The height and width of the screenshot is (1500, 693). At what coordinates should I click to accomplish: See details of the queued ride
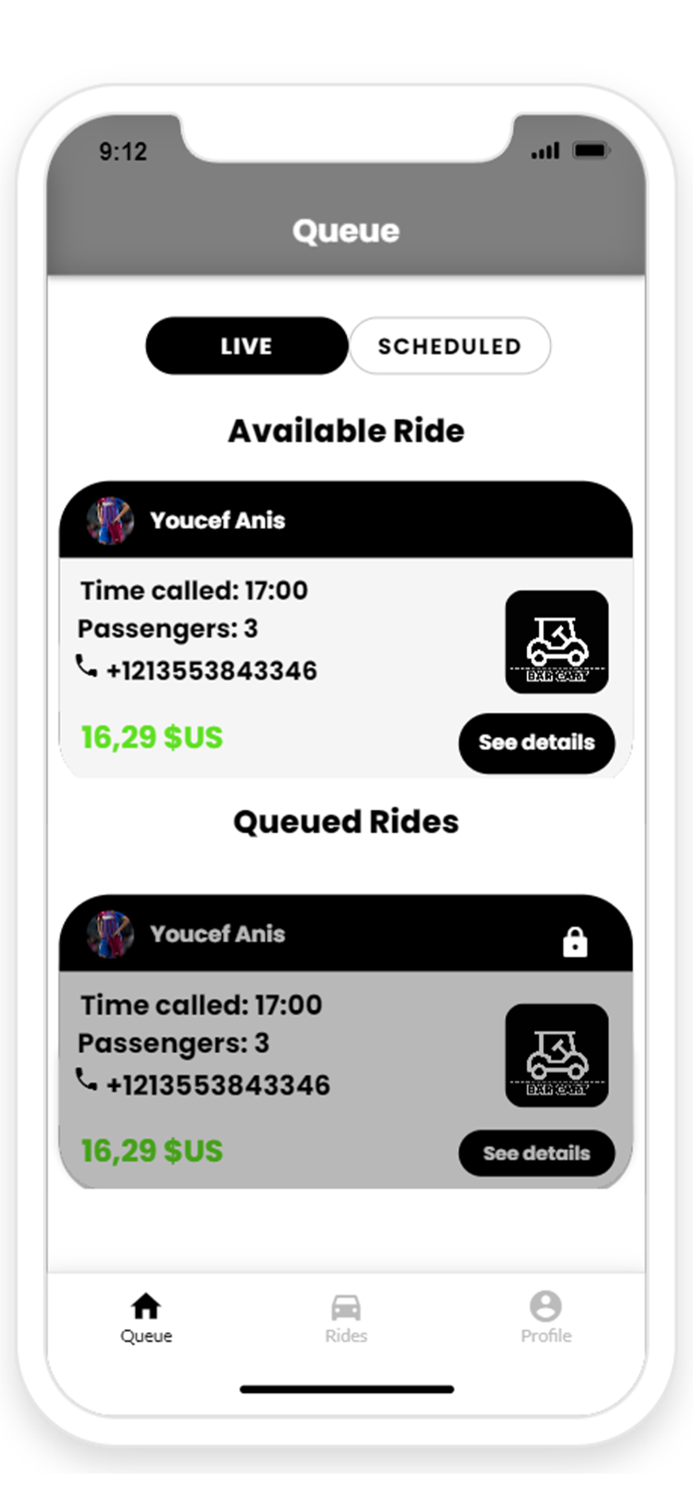coord(537,1153)
